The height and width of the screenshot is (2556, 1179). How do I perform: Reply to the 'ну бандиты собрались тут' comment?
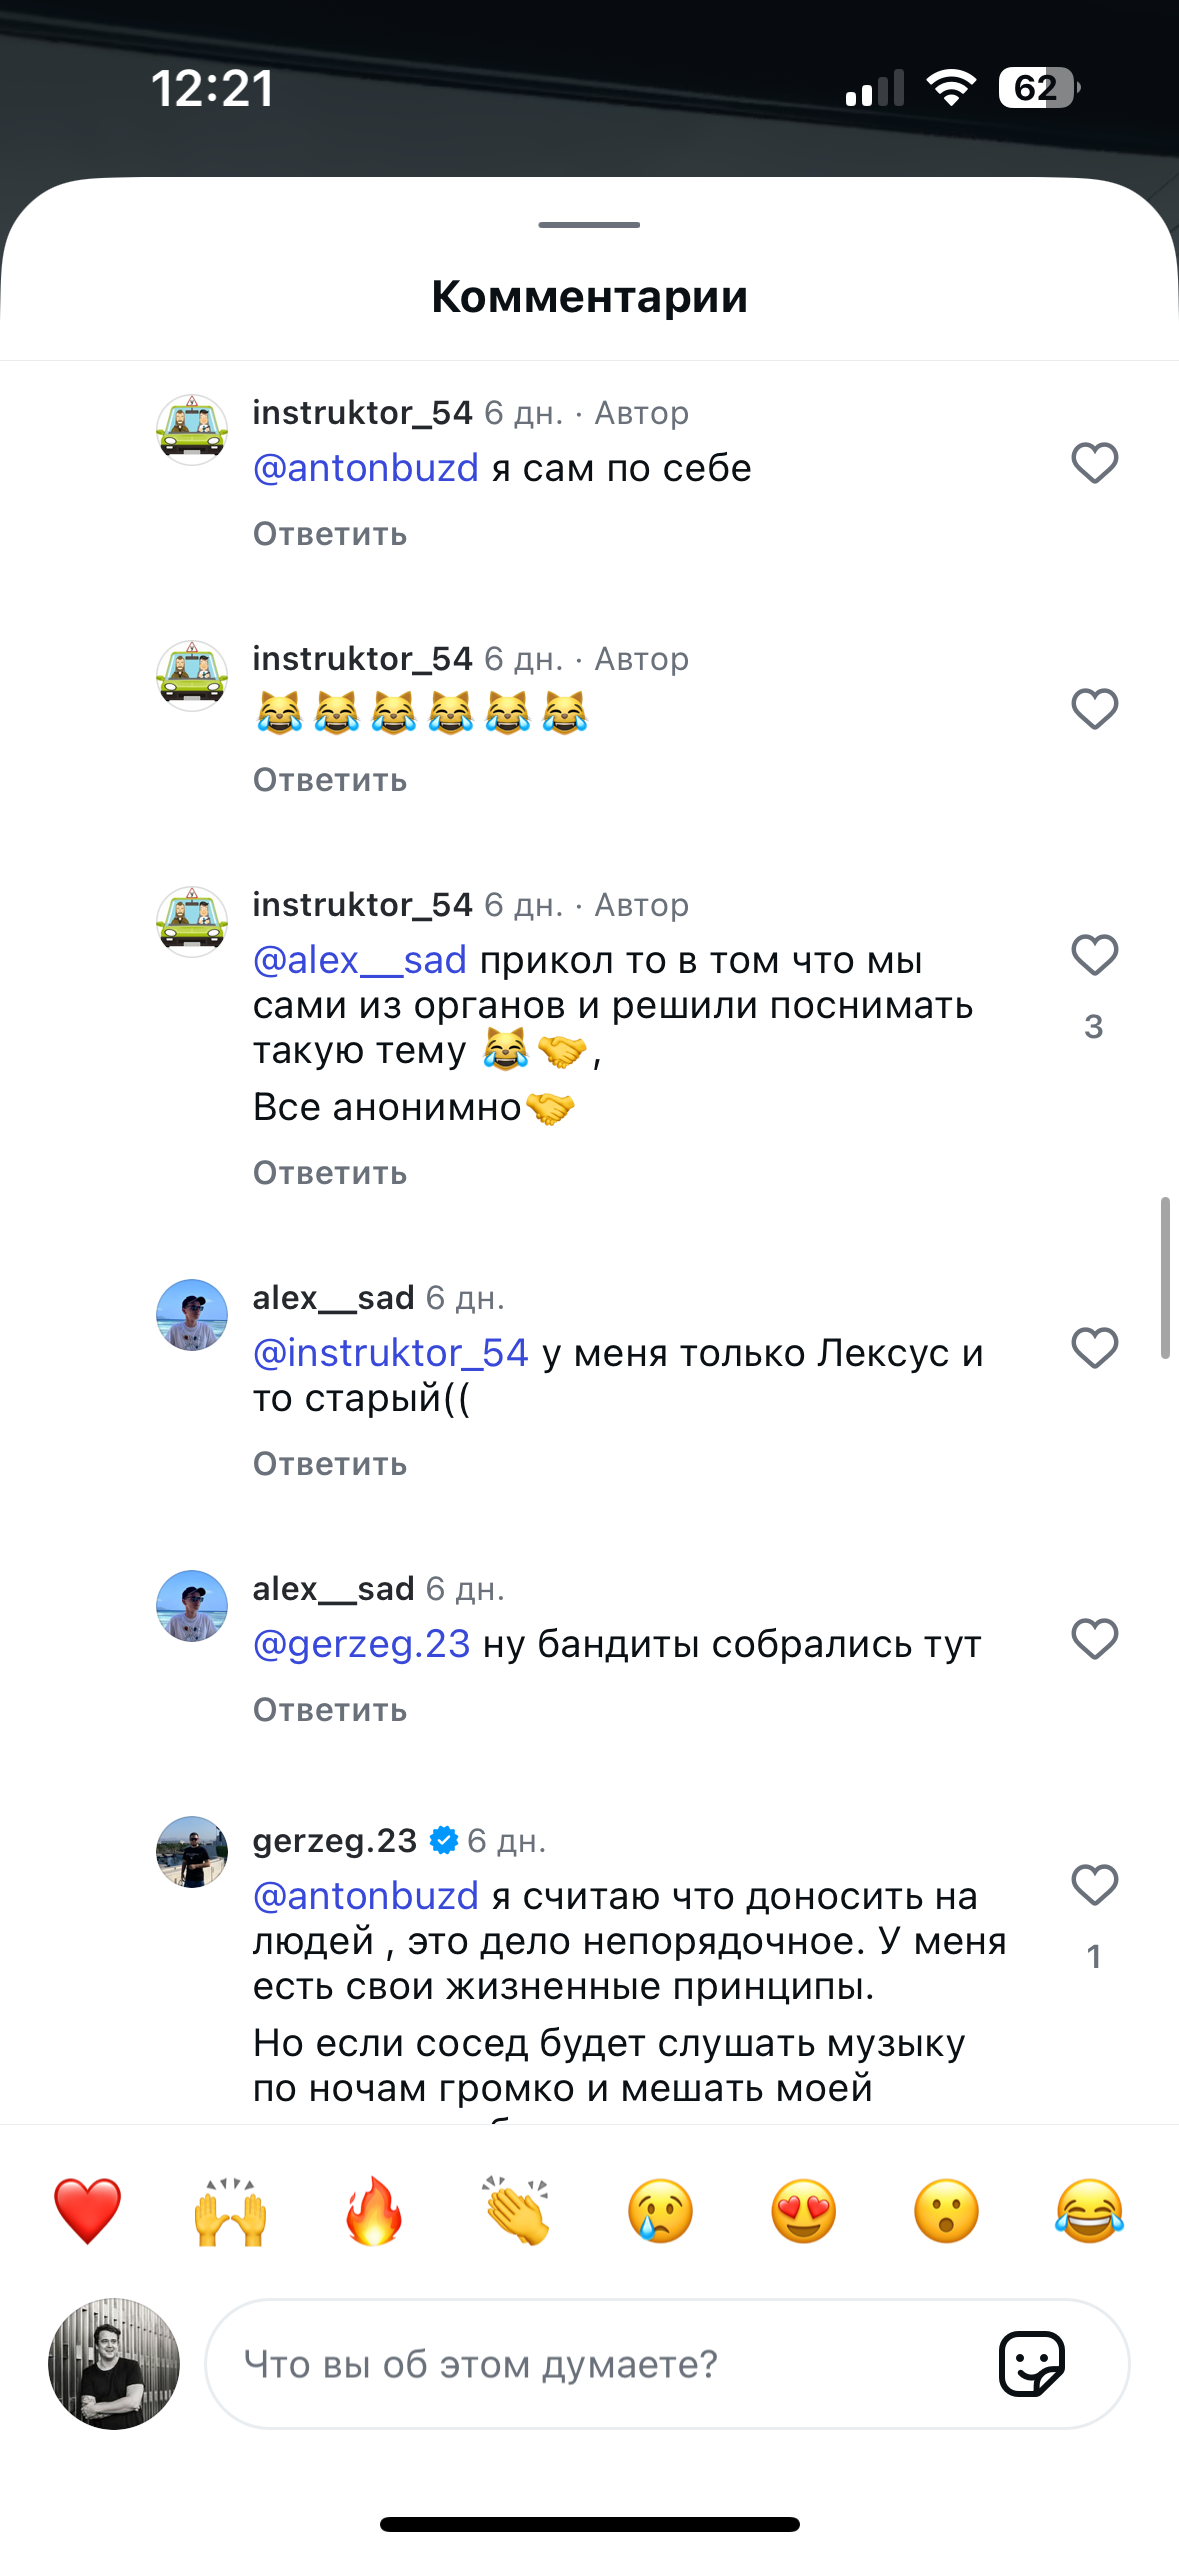coord(330,1710)
